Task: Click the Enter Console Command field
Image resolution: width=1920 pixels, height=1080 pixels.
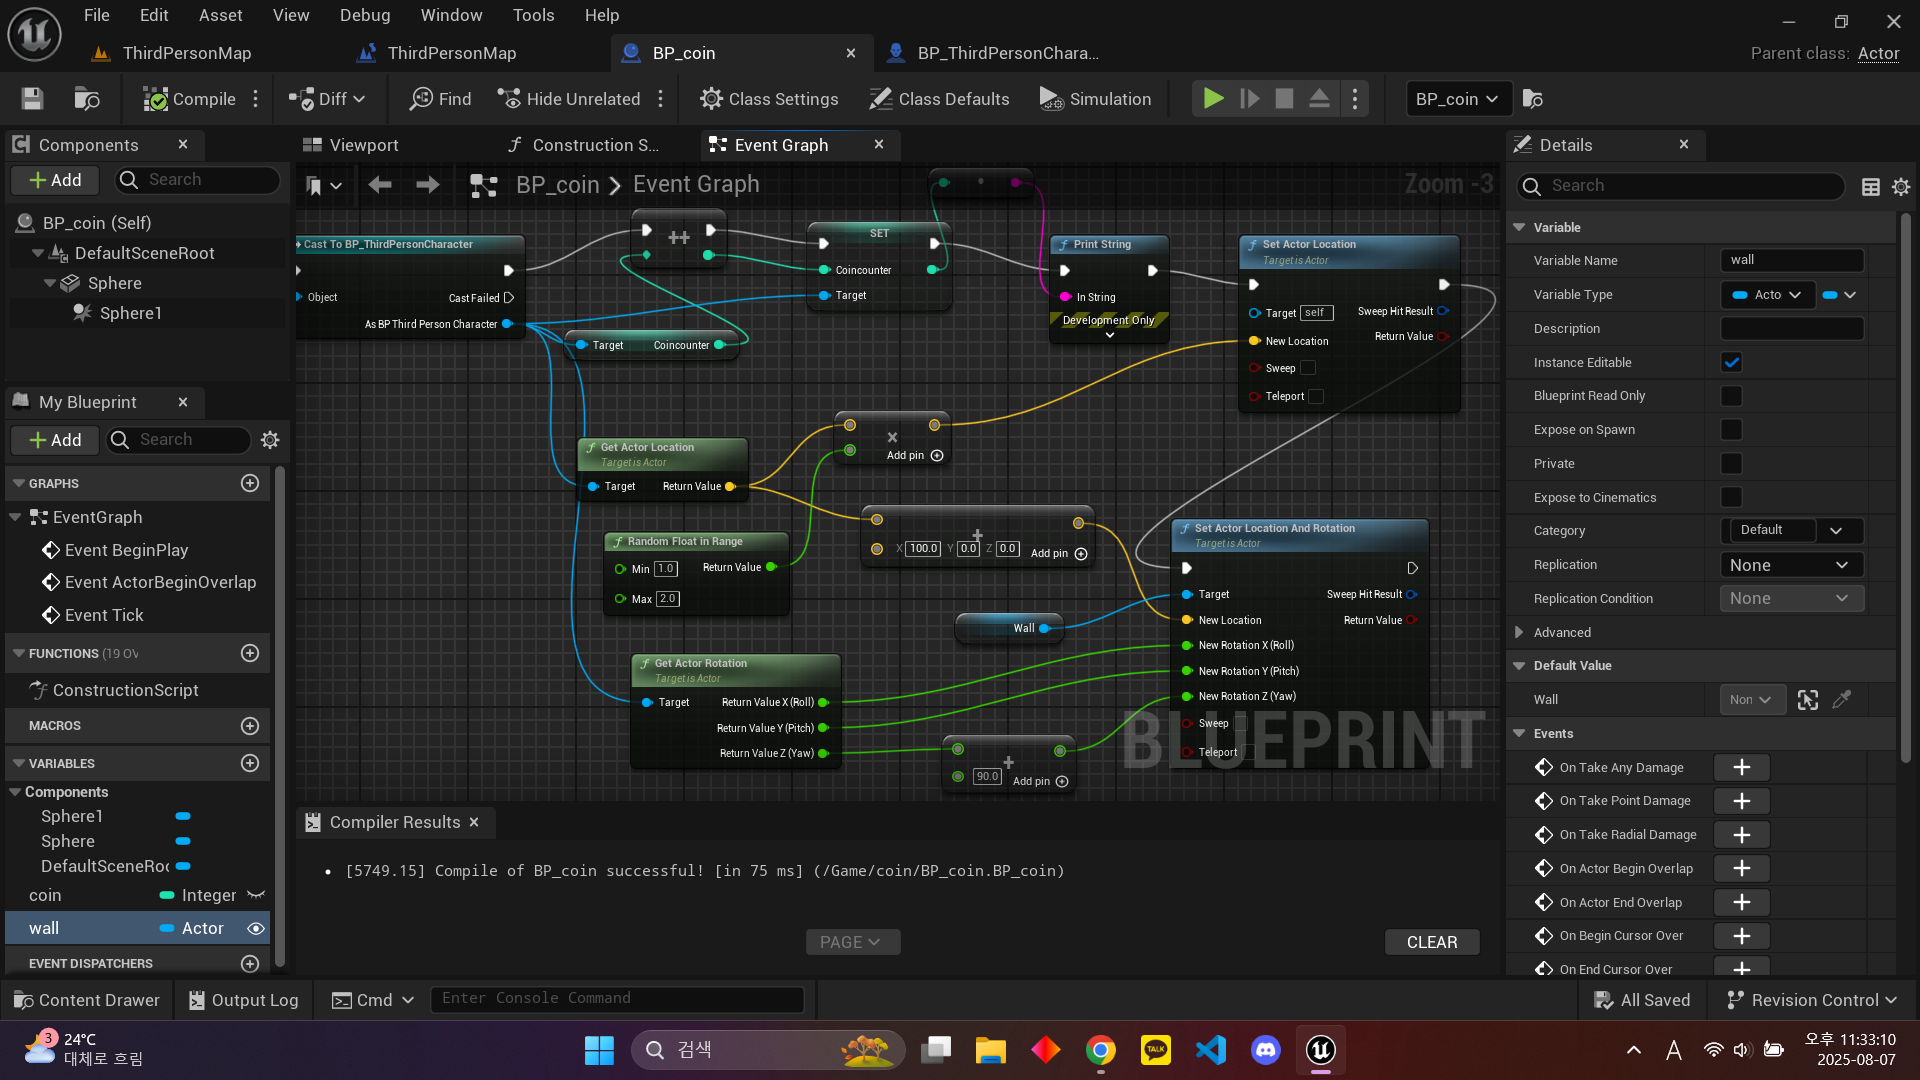Action: pos(617,998)
